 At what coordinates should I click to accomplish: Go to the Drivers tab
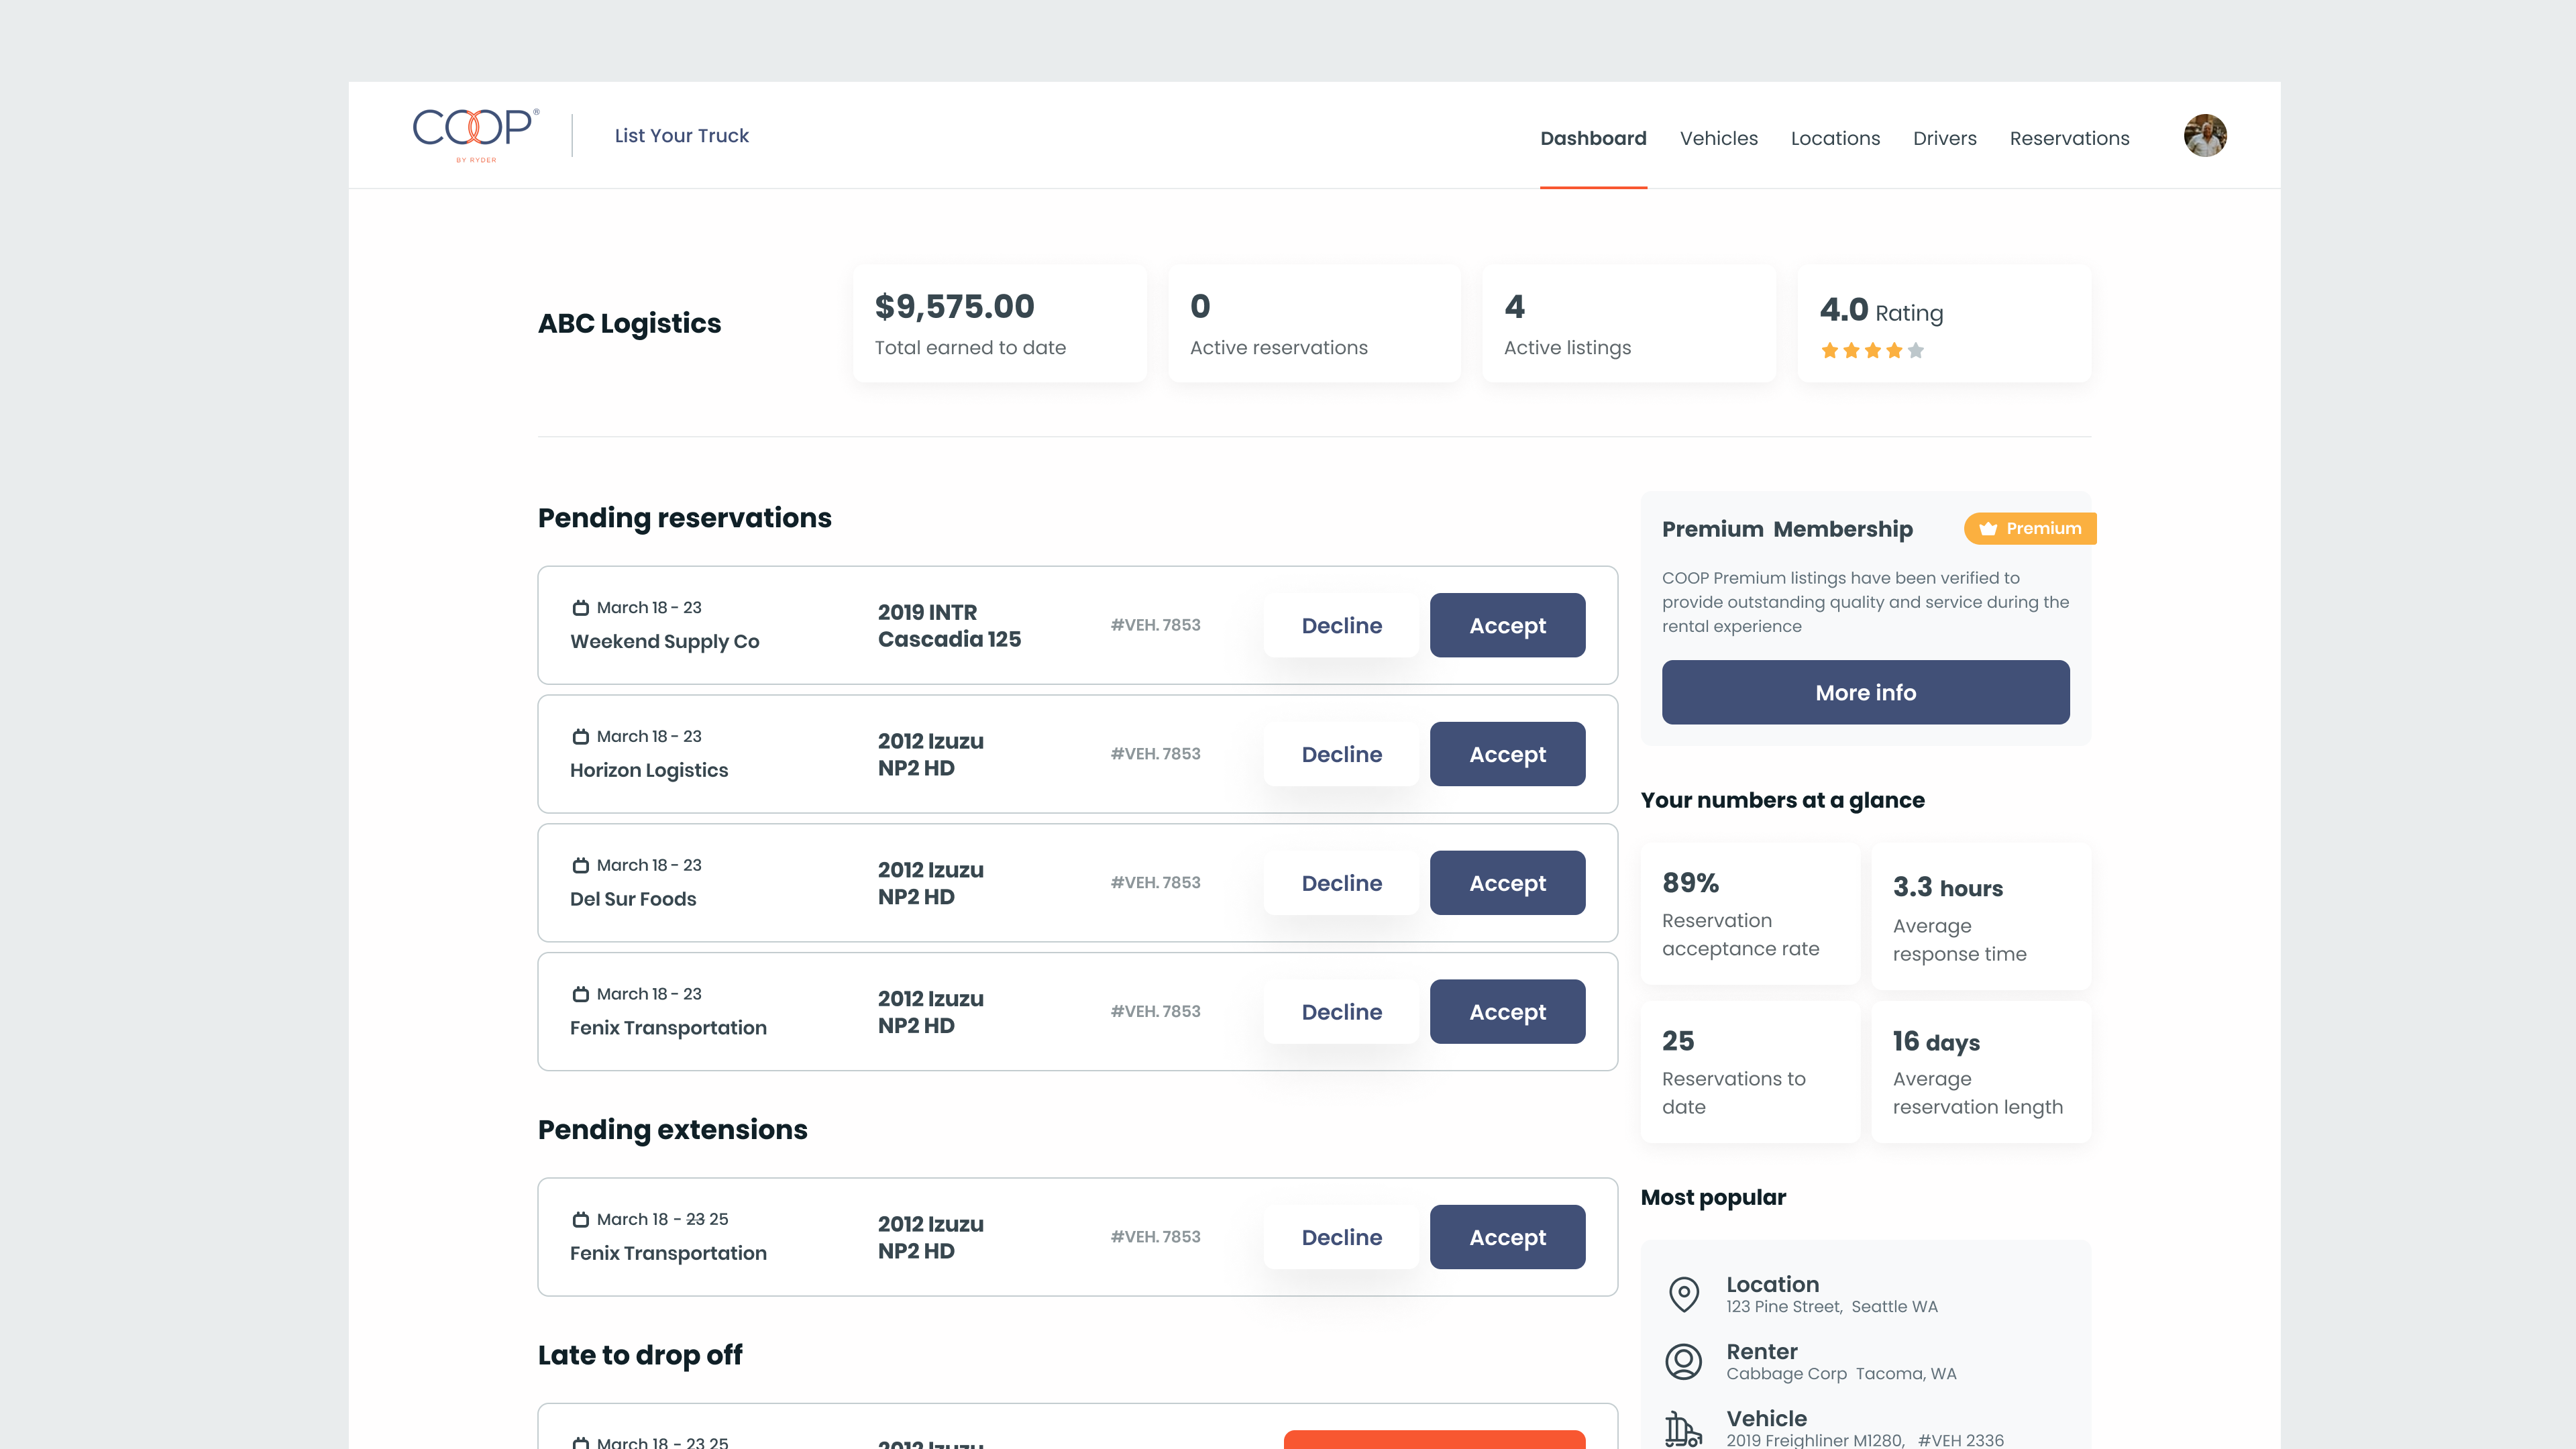tap(1944, 138)
